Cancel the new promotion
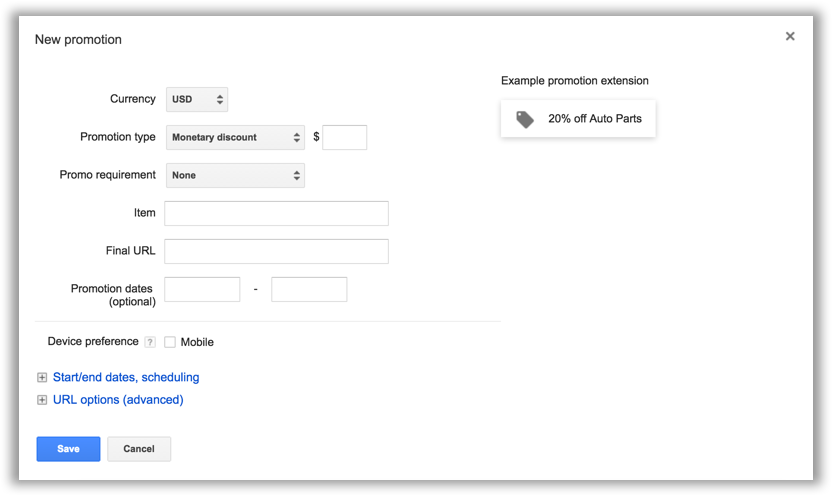 139,449
